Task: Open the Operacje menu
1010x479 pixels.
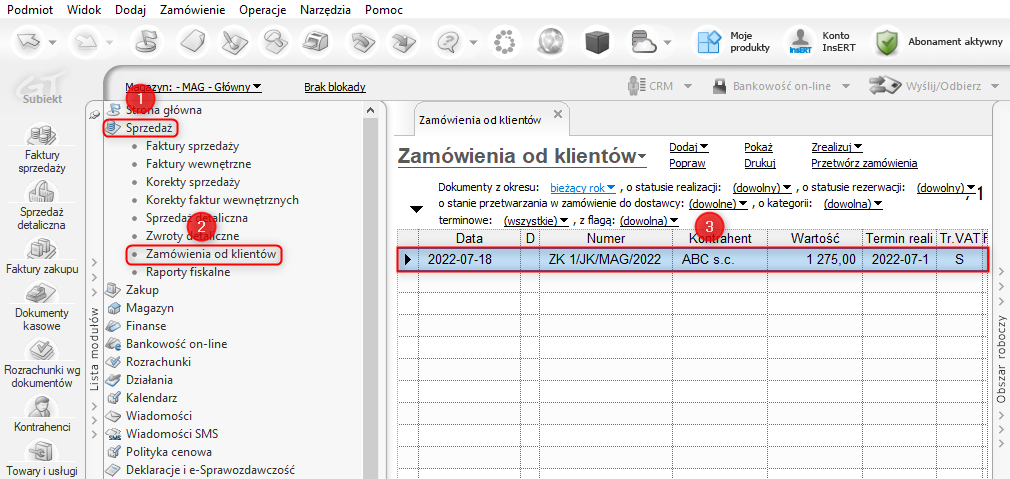Action: pos(263,10)
